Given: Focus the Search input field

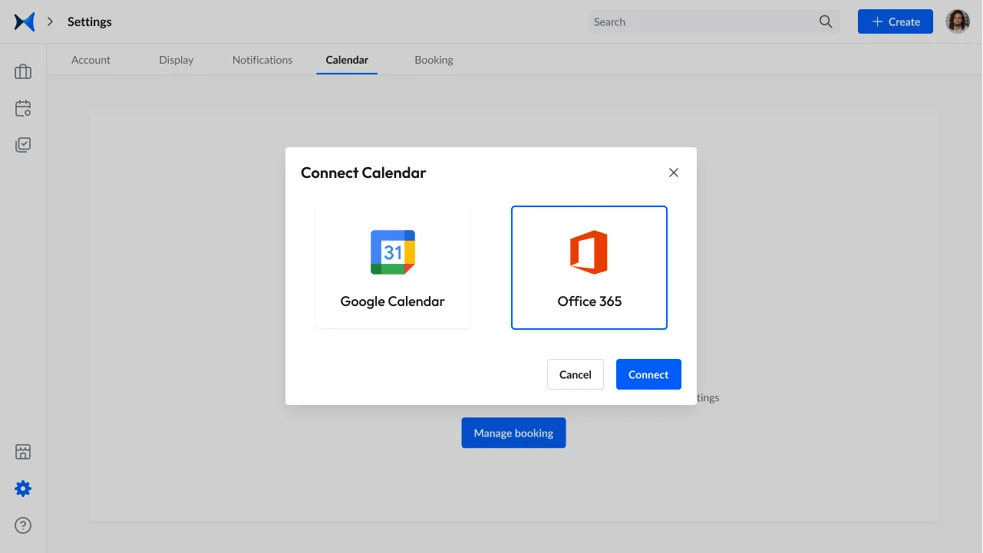Looking at the screenshot, I should pos(713,22).
